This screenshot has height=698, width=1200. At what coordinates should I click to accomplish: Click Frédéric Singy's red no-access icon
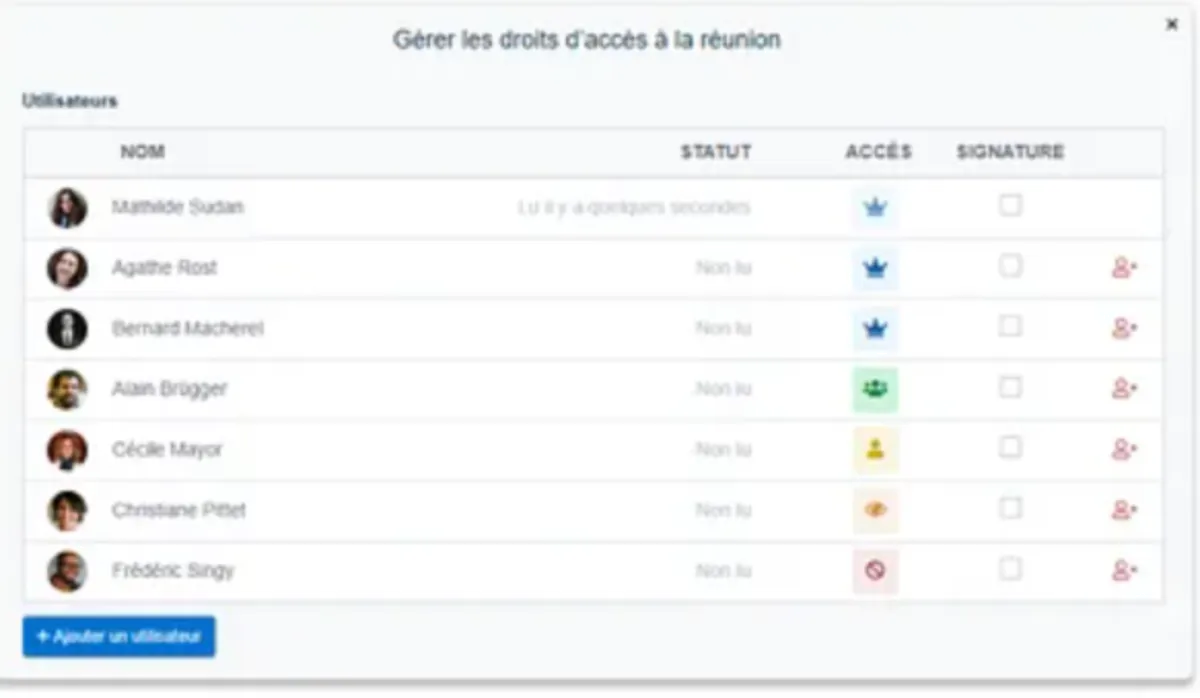(x=876, y=571)
